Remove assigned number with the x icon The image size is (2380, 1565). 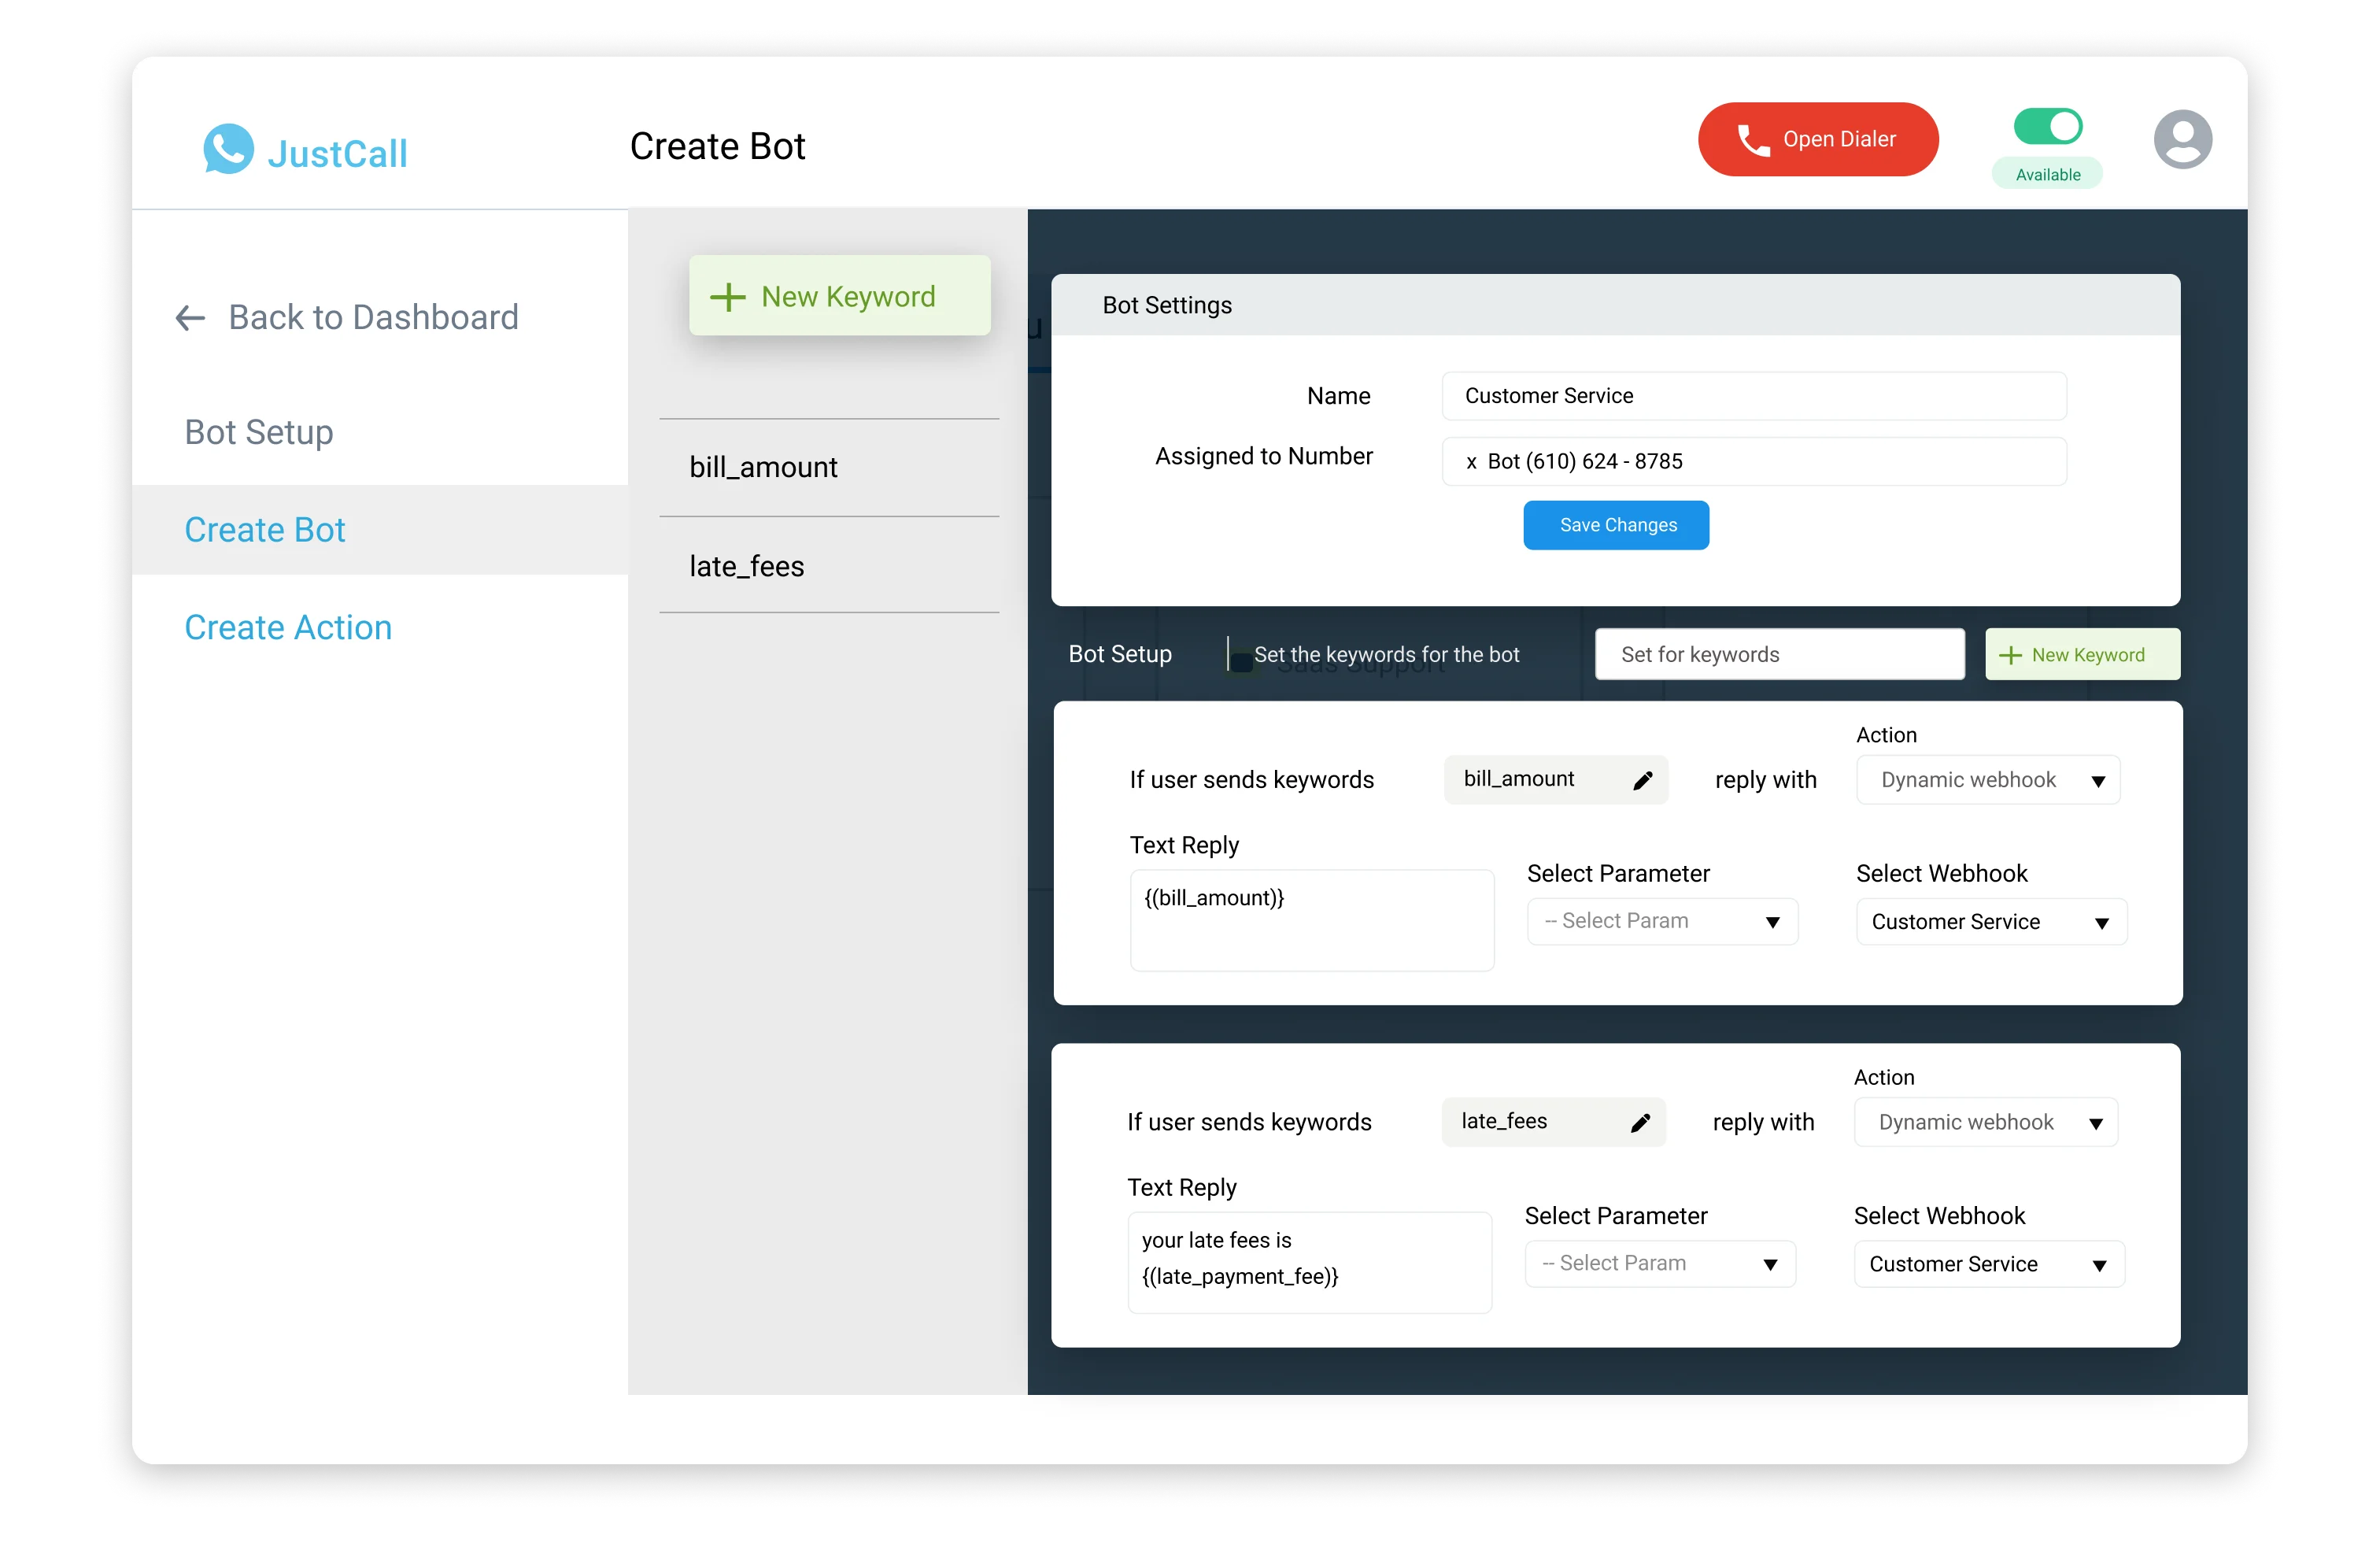(1471, 462)
